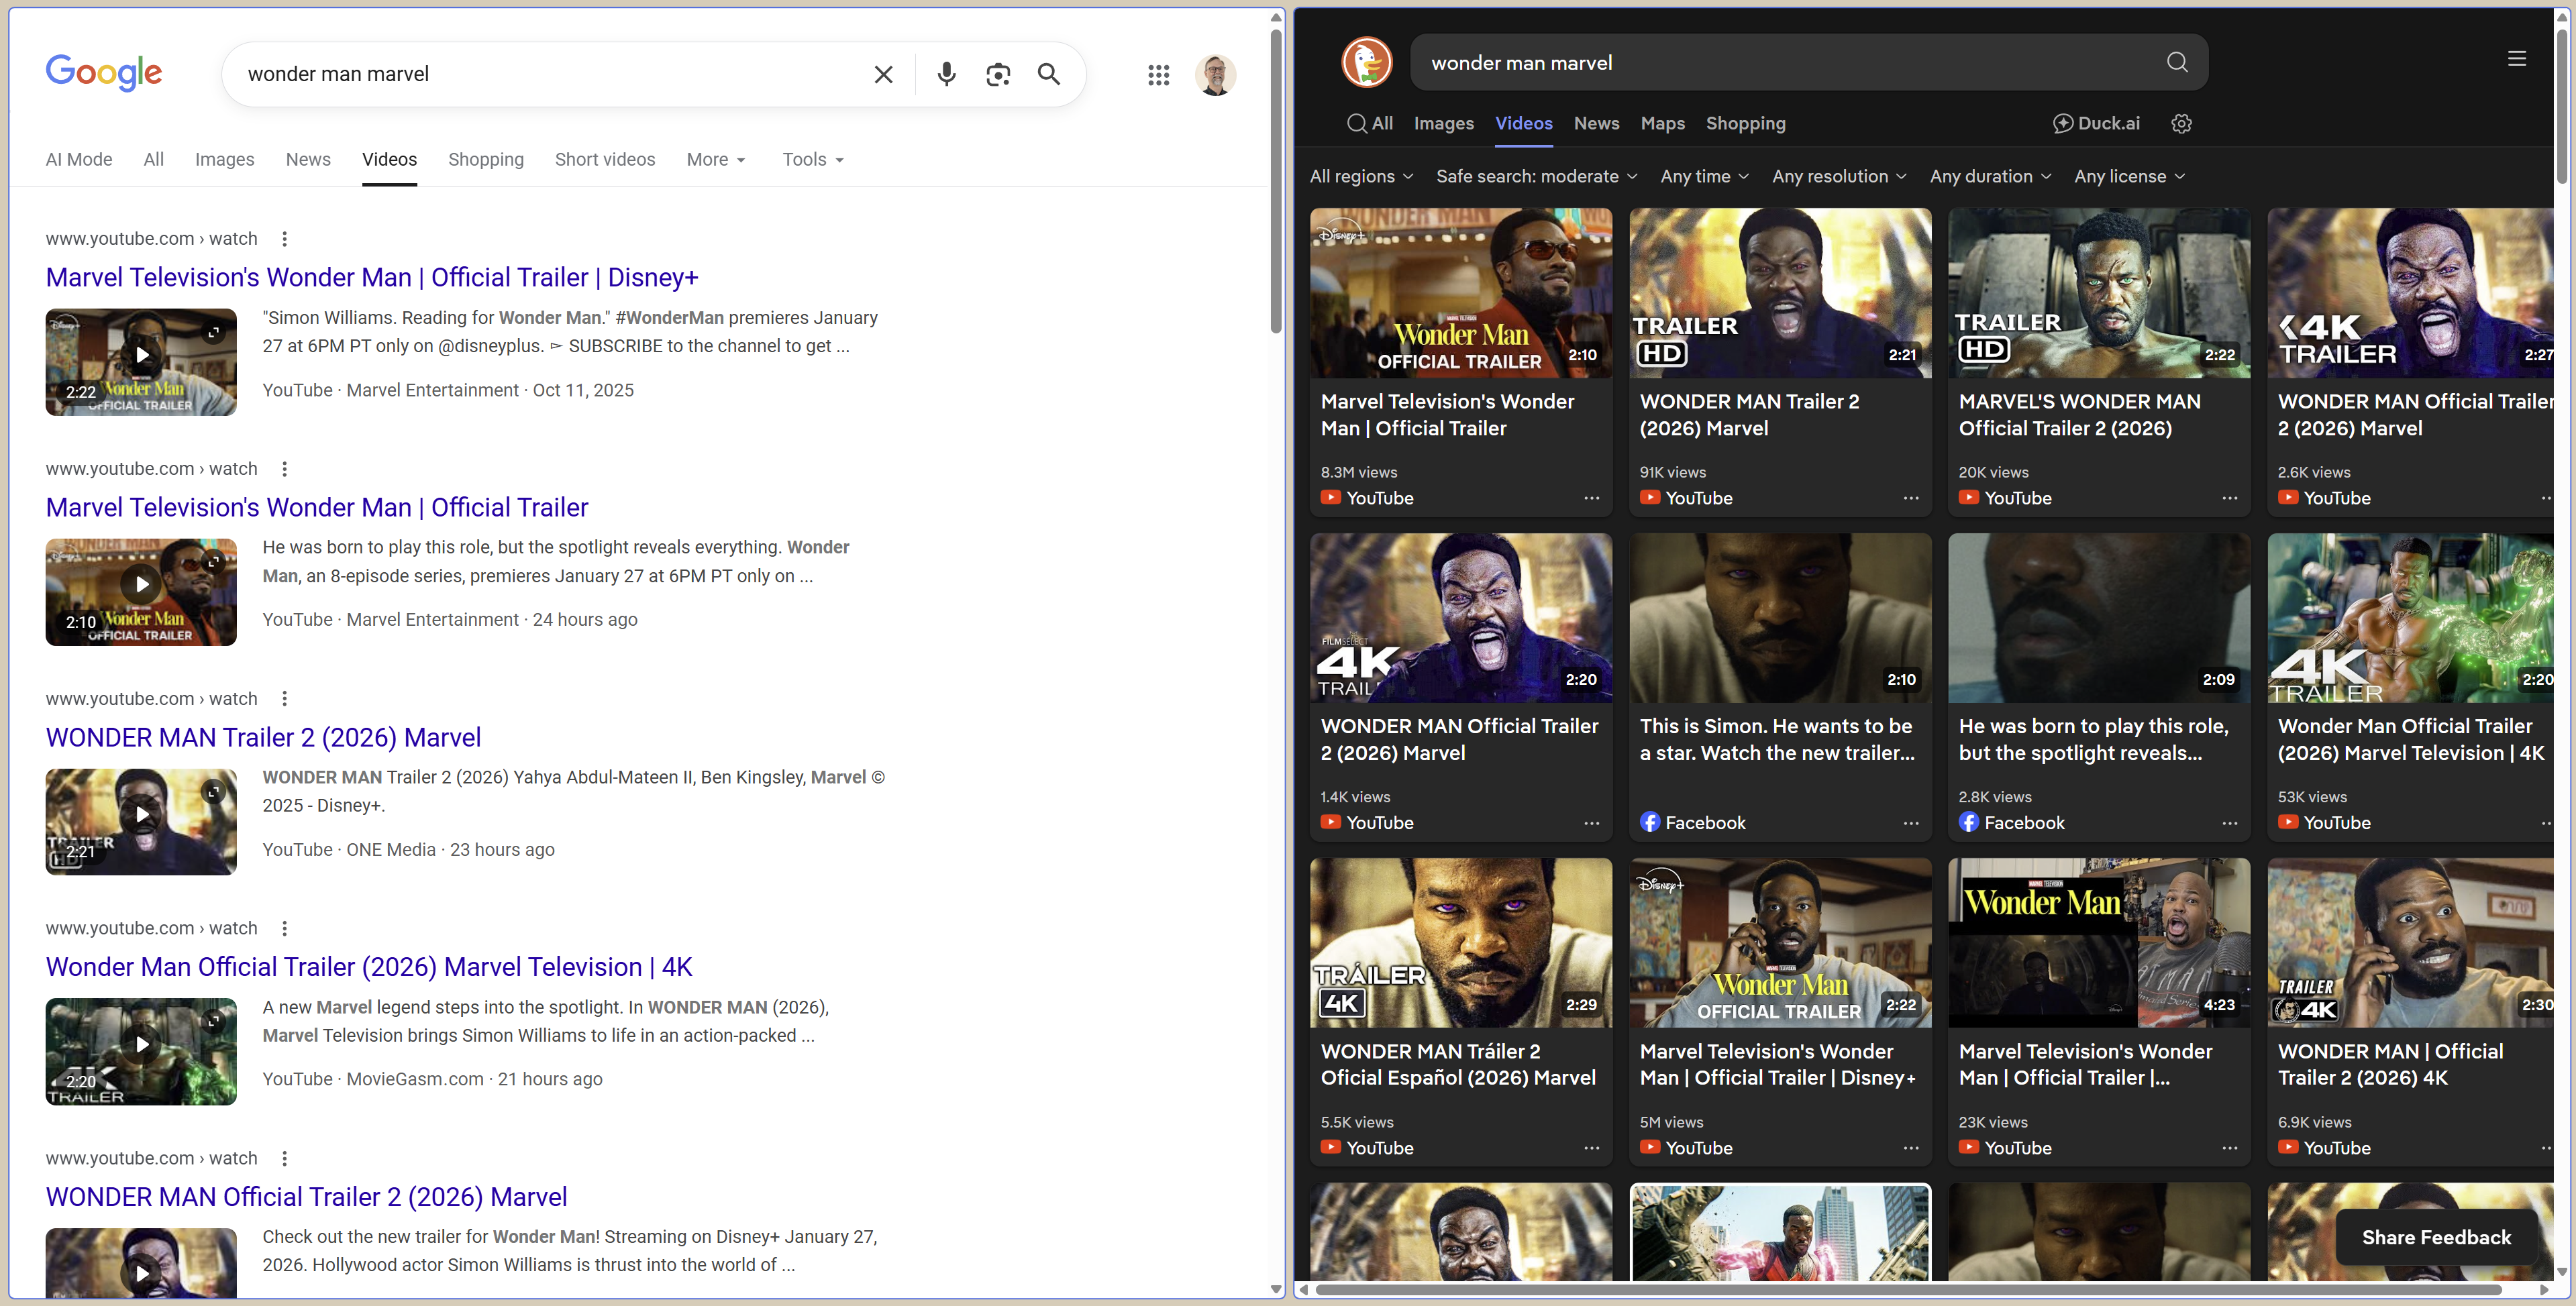This screenshot has height=1306, width=2576.
Task: Open DuckDuckGo settings gear icon
Action: (2181, 123)
